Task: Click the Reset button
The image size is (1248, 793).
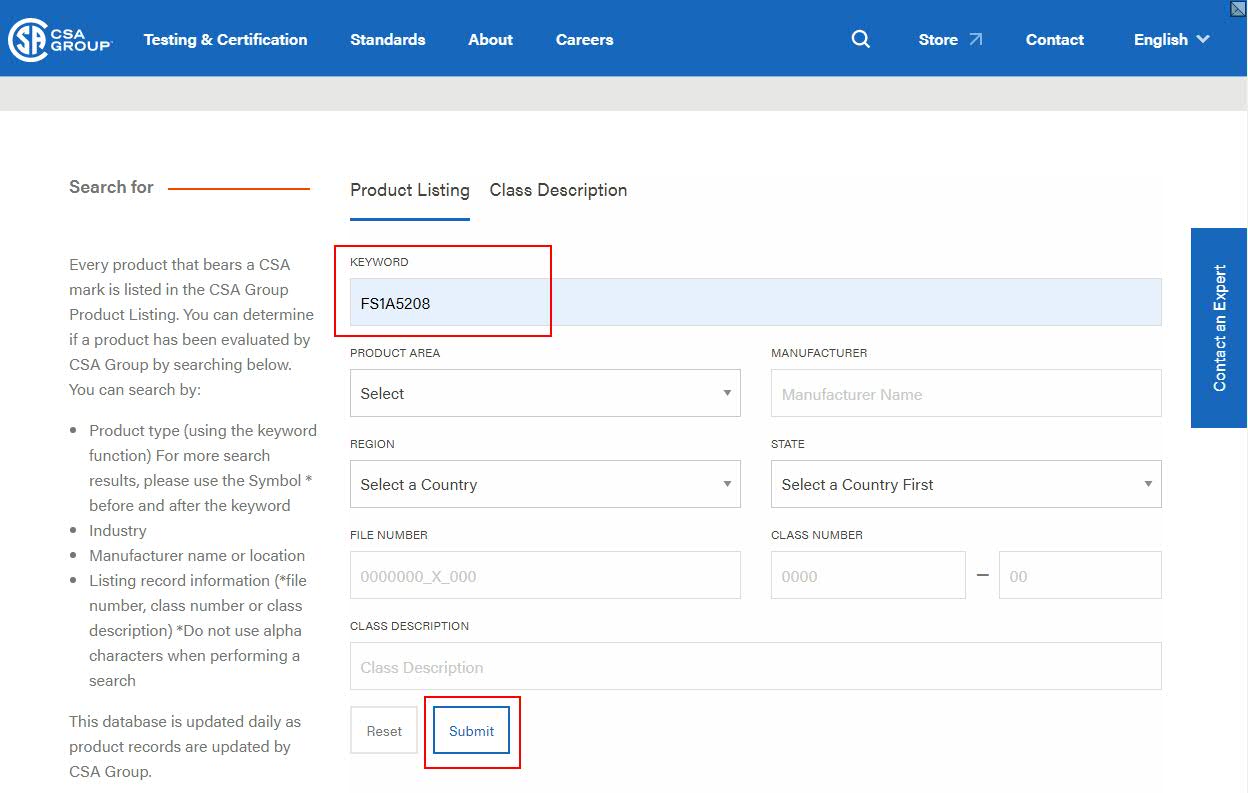Action: (384, 731)
